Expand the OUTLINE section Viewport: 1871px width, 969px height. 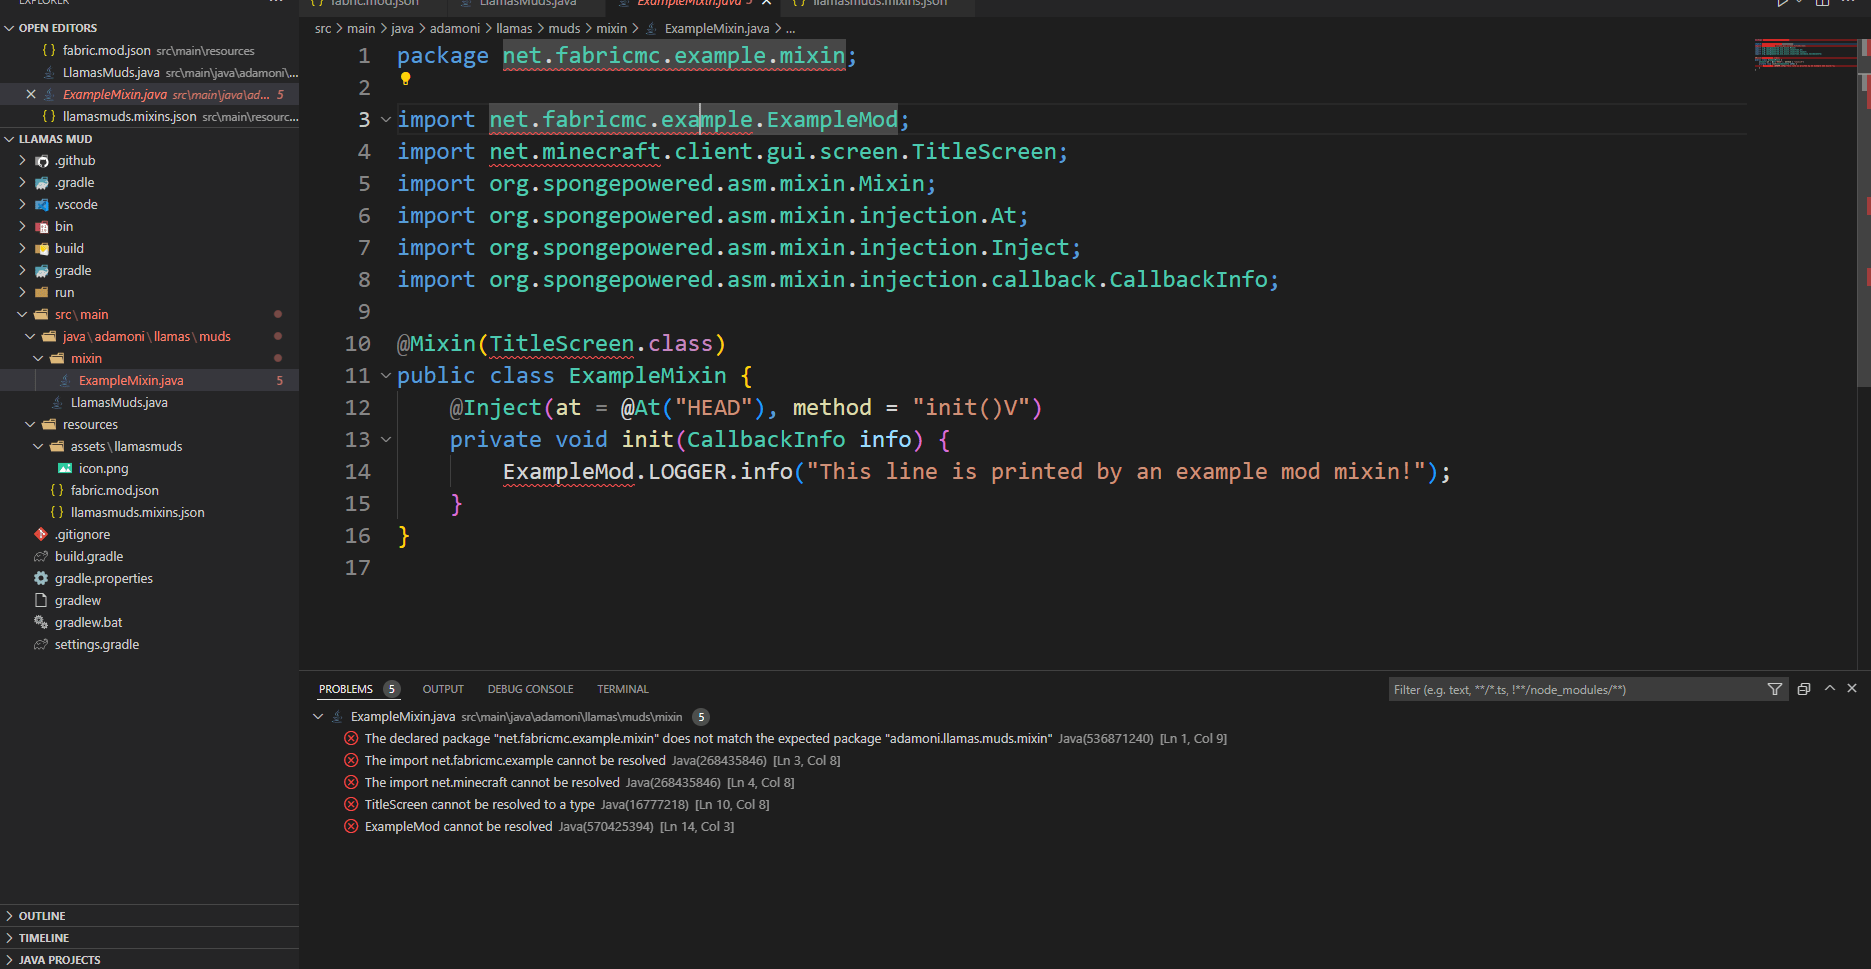[9, 916]
